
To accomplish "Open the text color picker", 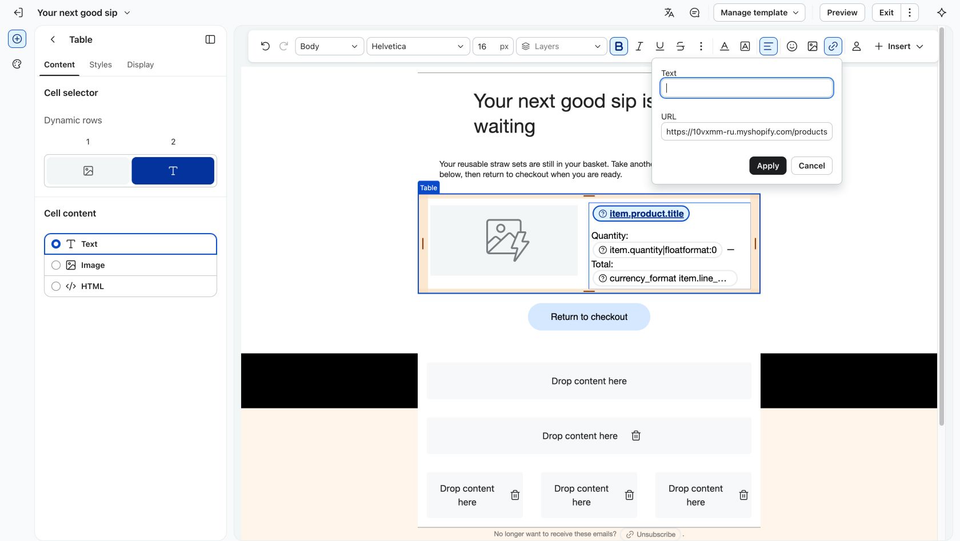I will [724, 46].
